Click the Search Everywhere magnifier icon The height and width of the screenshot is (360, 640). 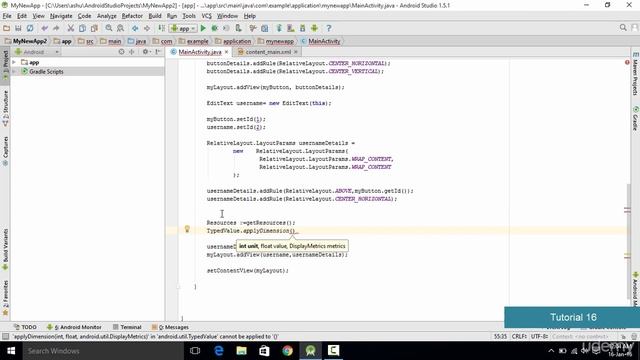pyautogui.click(x=623, y=27)
